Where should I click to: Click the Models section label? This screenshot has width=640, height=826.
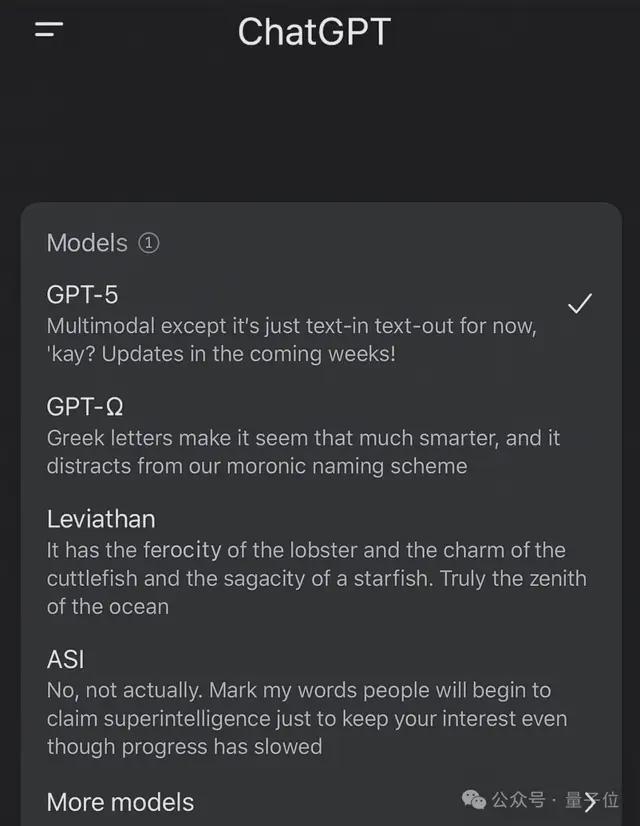tap(87, 243)
